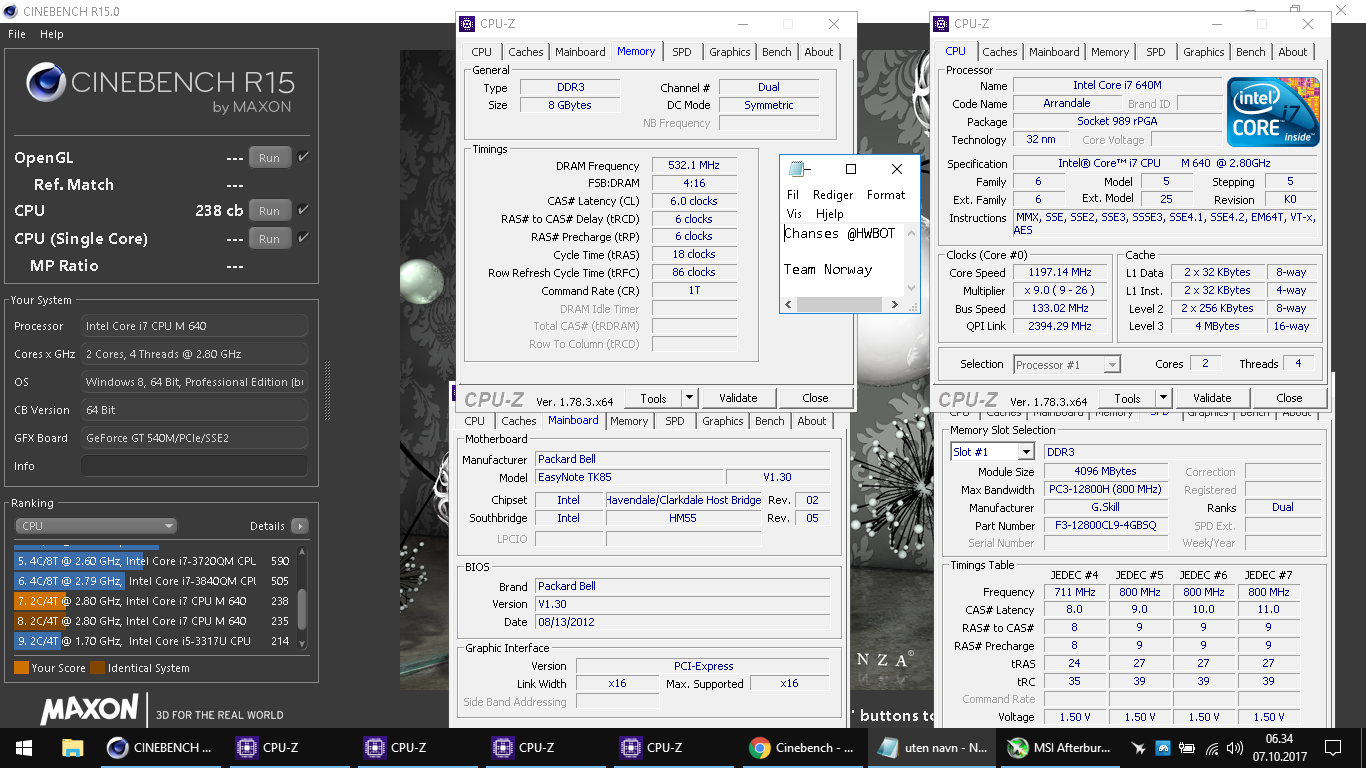Toggle the CPU test checkbox
Screen dimensions: 1366x768
point(303,210)
